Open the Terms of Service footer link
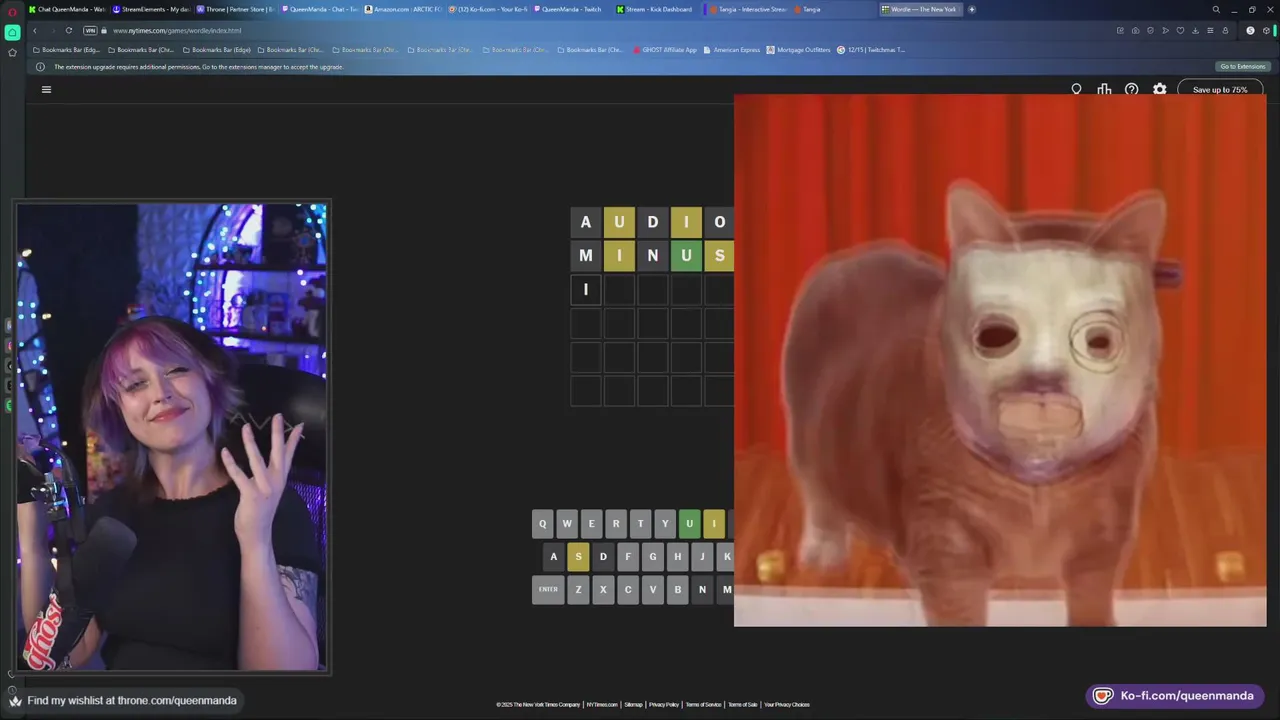 click(x=704, y=705)
